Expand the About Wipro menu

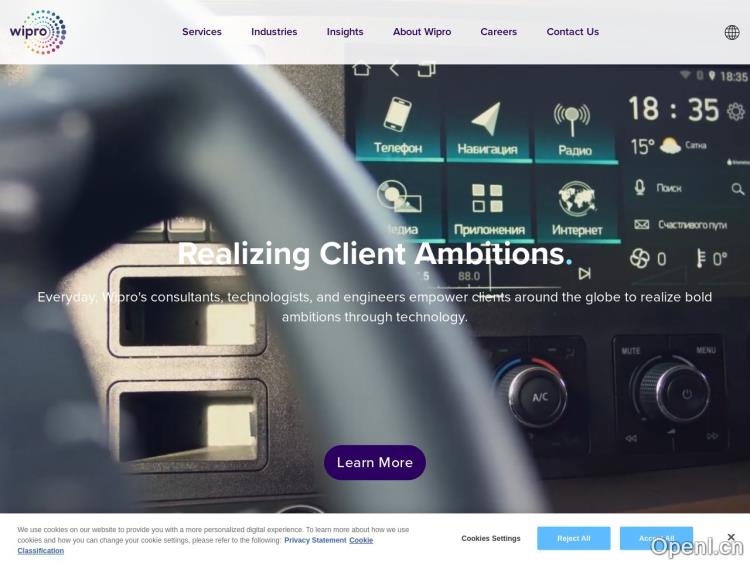[x=422, y=32]
